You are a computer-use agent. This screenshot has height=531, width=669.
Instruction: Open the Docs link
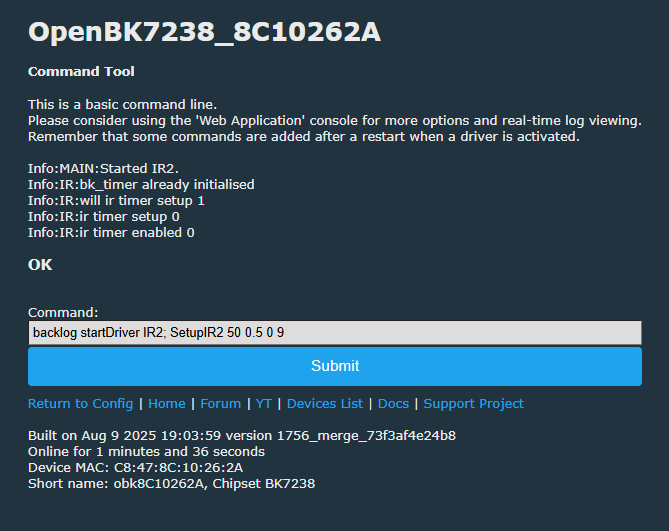(x=393, y=404)
